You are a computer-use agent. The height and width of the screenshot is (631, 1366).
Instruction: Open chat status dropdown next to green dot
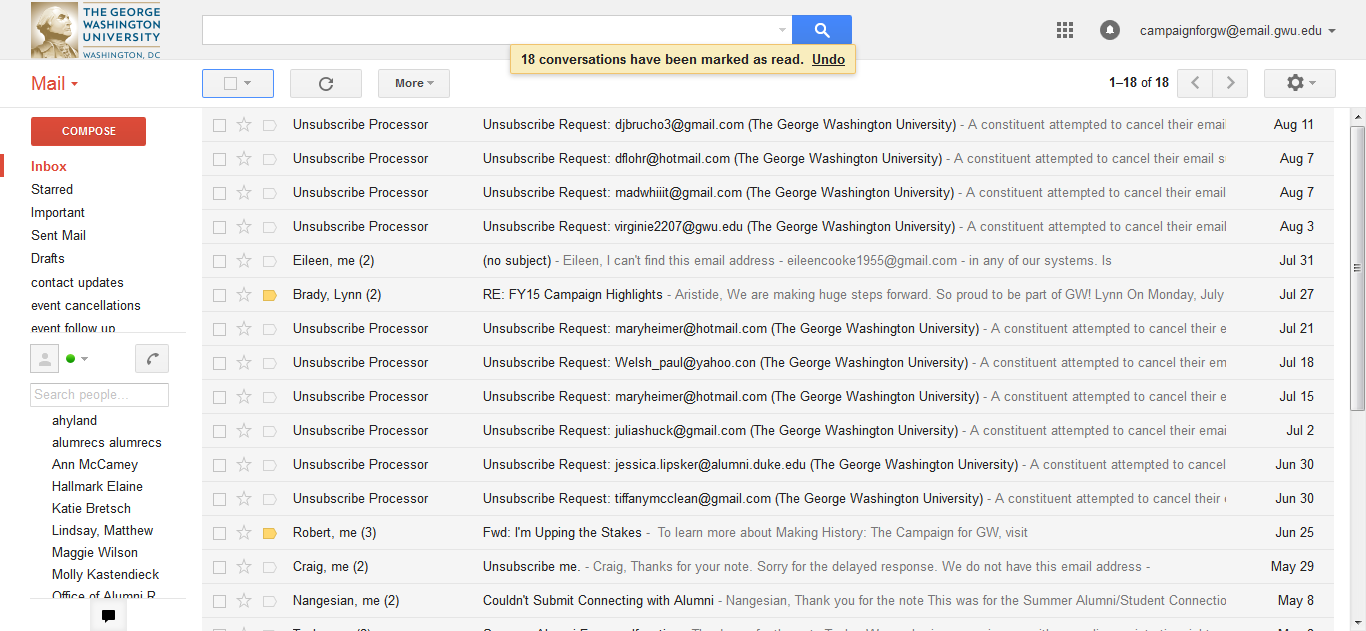(84, 359)
